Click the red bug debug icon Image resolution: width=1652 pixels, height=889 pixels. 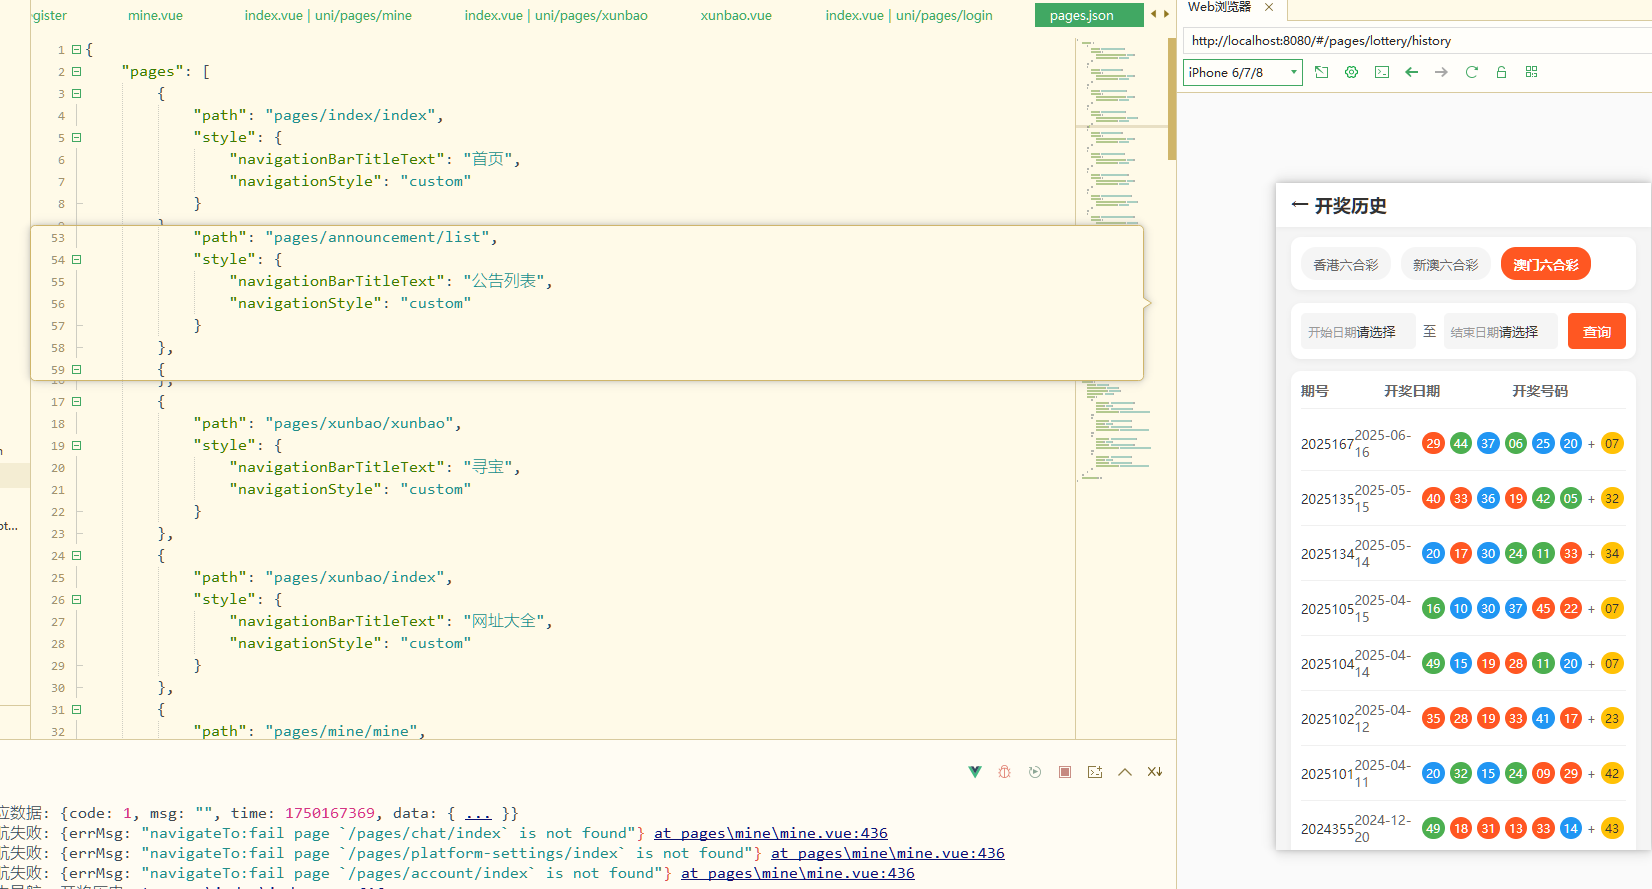[1005, 772]
